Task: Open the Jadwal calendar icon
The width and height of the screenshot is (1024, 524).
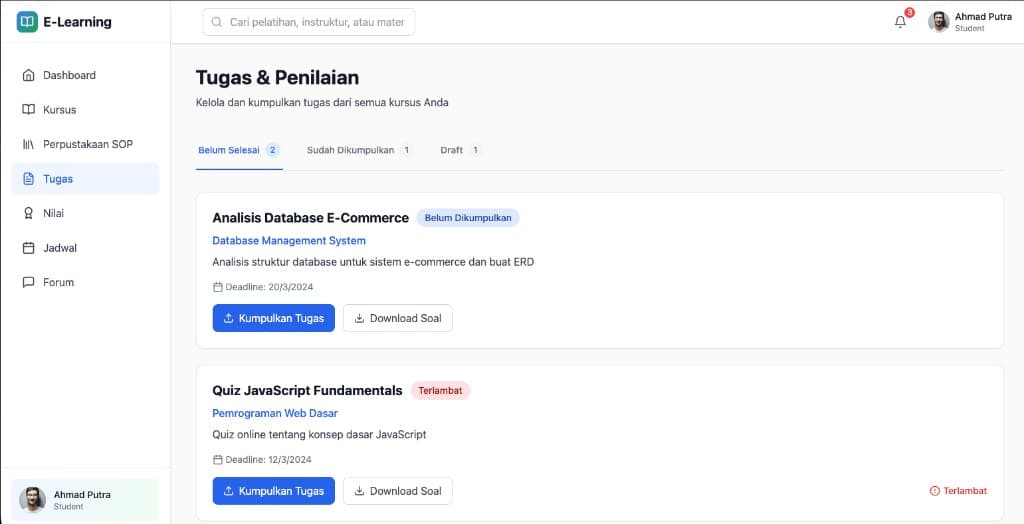Action: tap(29, 248)
